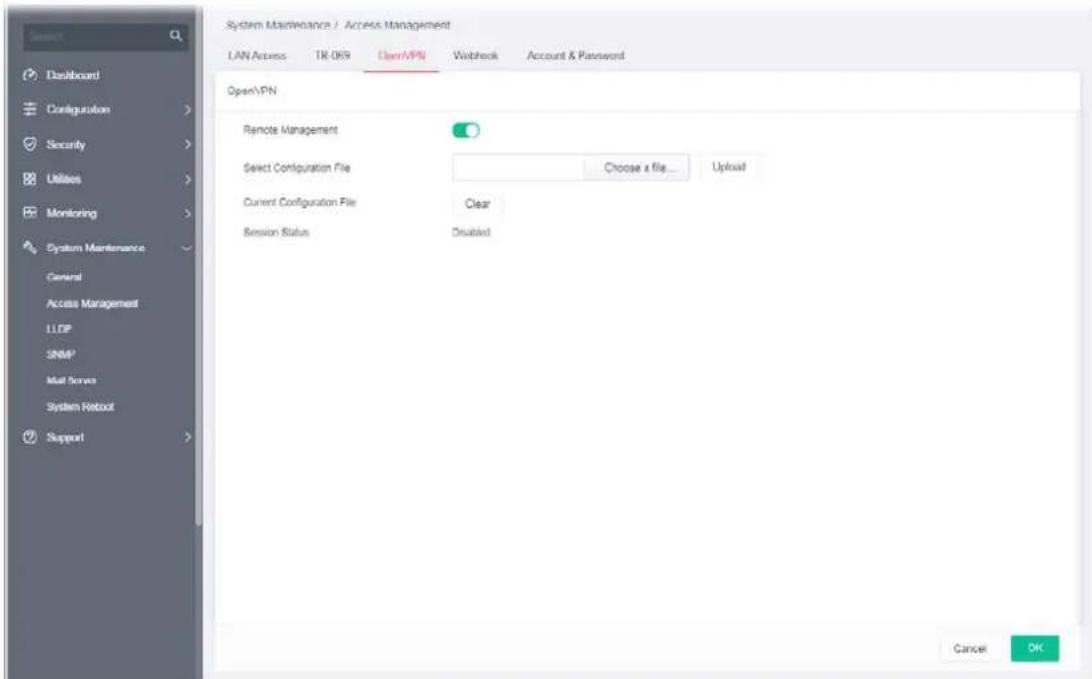Click the Cancel button

969,648
